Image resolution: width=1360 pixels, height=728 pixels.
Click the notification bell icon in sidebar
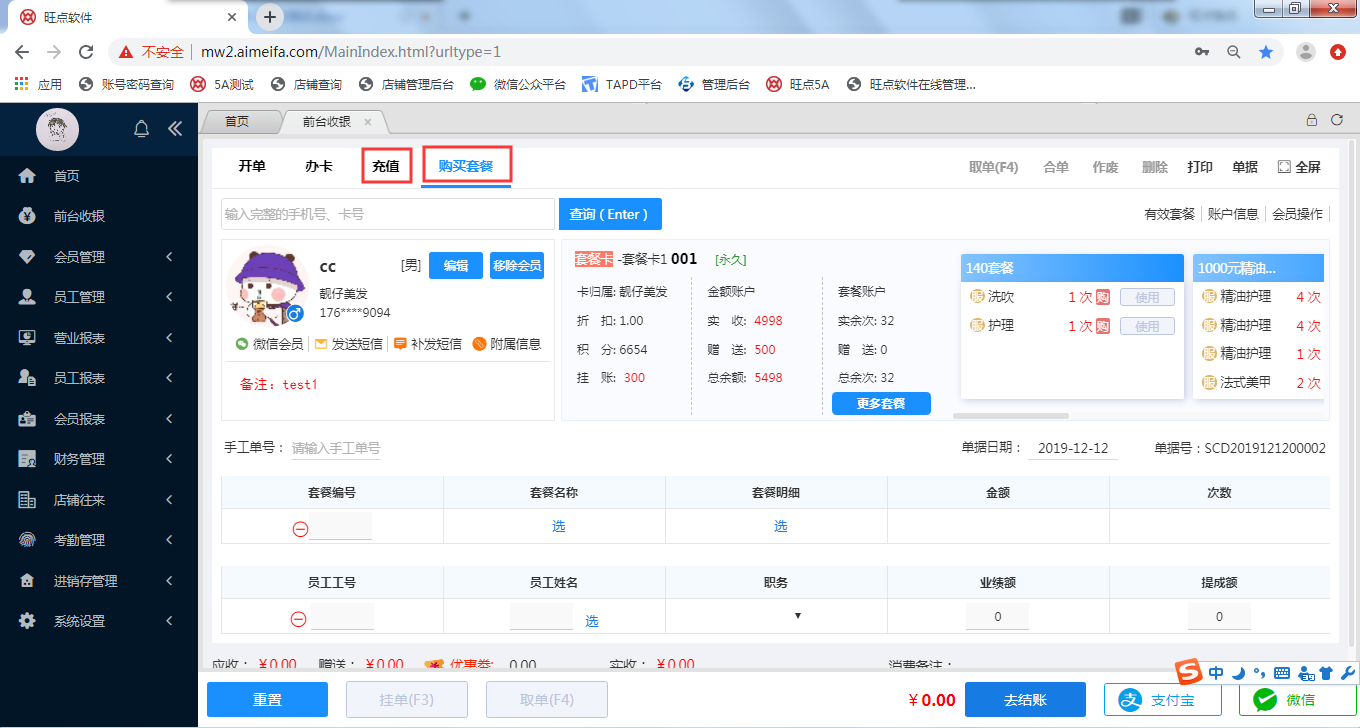[x=142, y=128]
